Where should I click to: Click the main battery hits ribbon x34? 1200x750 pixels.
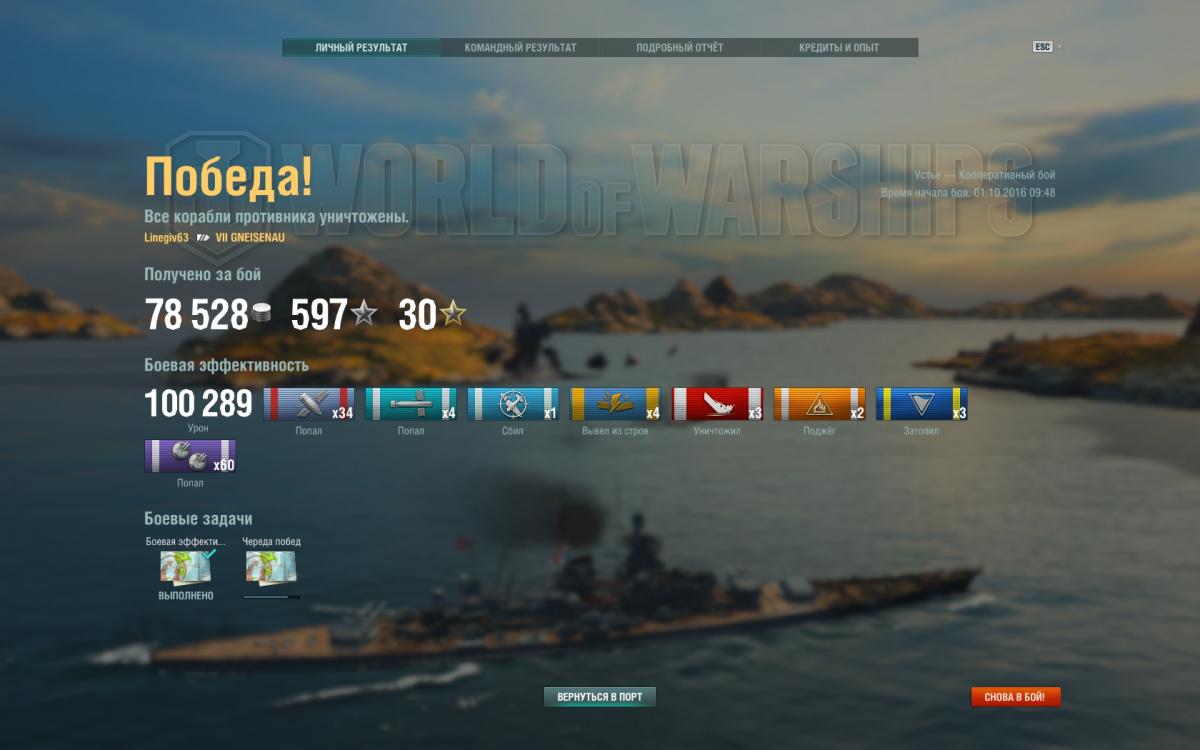[309, 404]
